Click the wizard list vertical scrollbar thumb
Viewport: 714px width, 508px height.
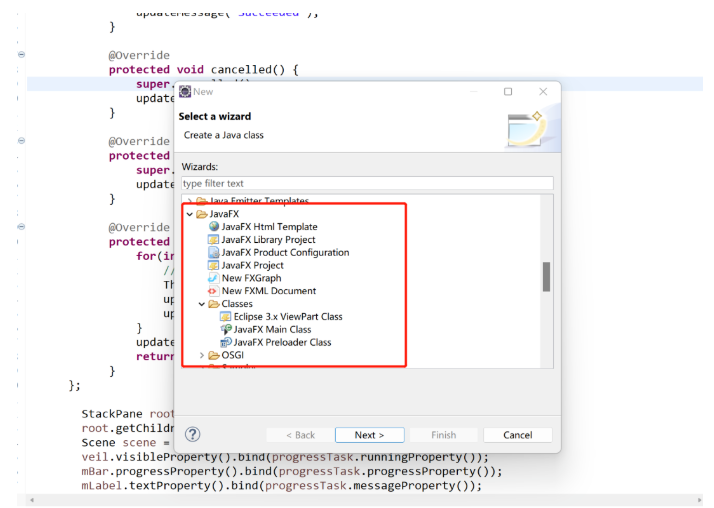(x=546, y=276)
